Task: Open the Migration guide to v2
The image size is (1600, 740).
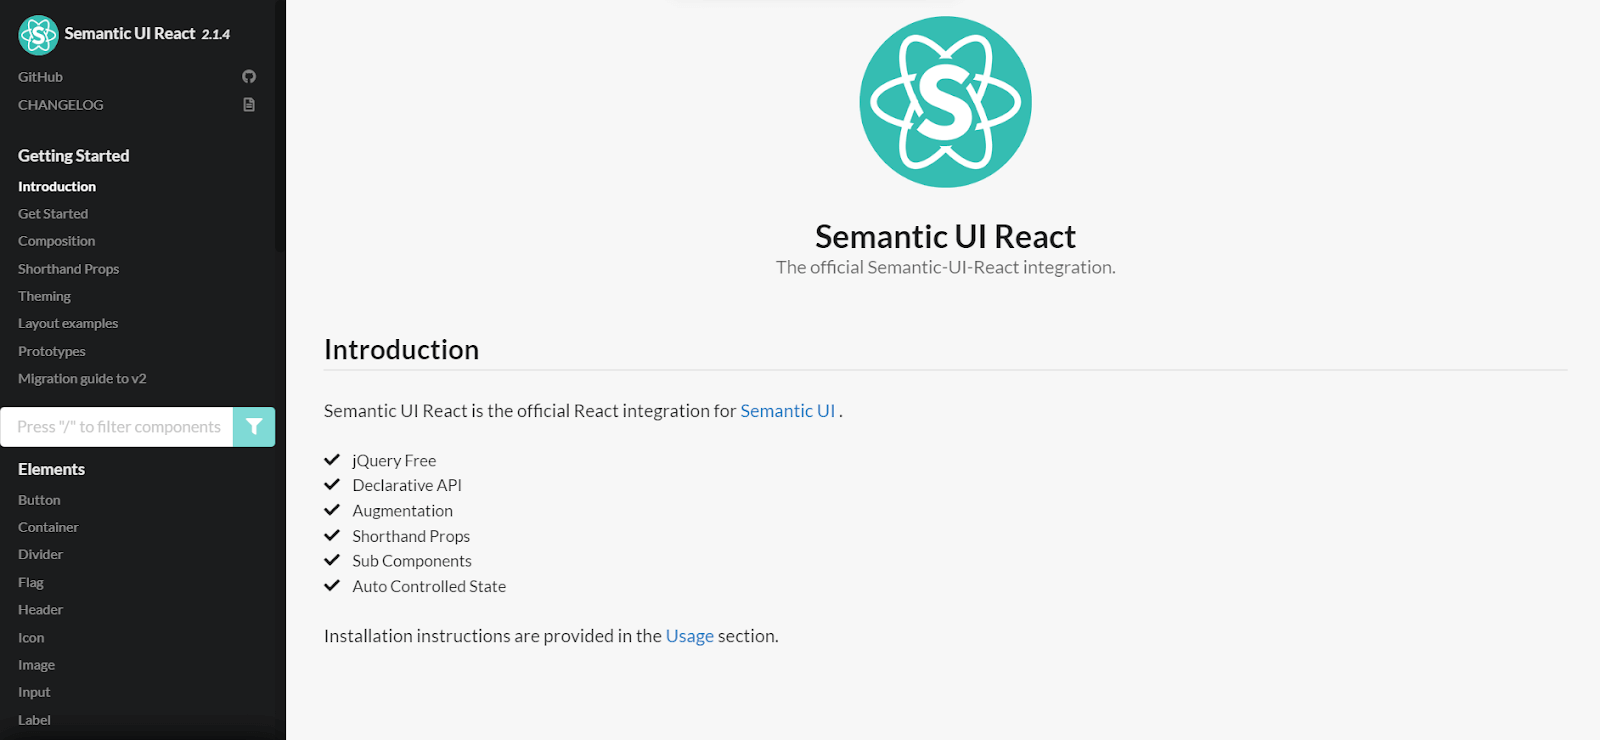Action: click(x=81, y=378)
